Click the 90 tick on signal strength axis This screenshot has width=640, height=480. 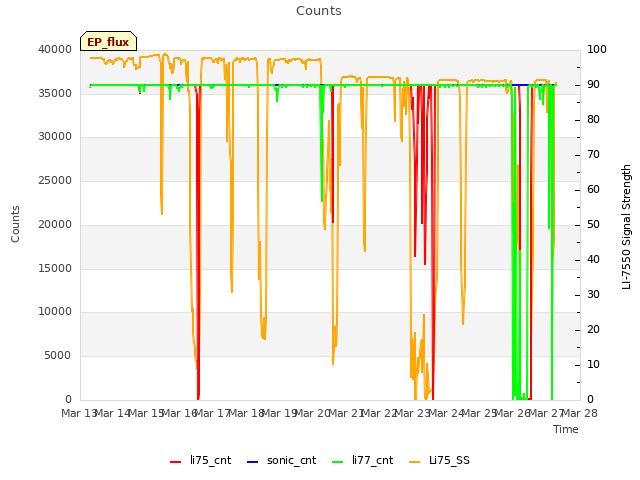(x=593, y=84)
